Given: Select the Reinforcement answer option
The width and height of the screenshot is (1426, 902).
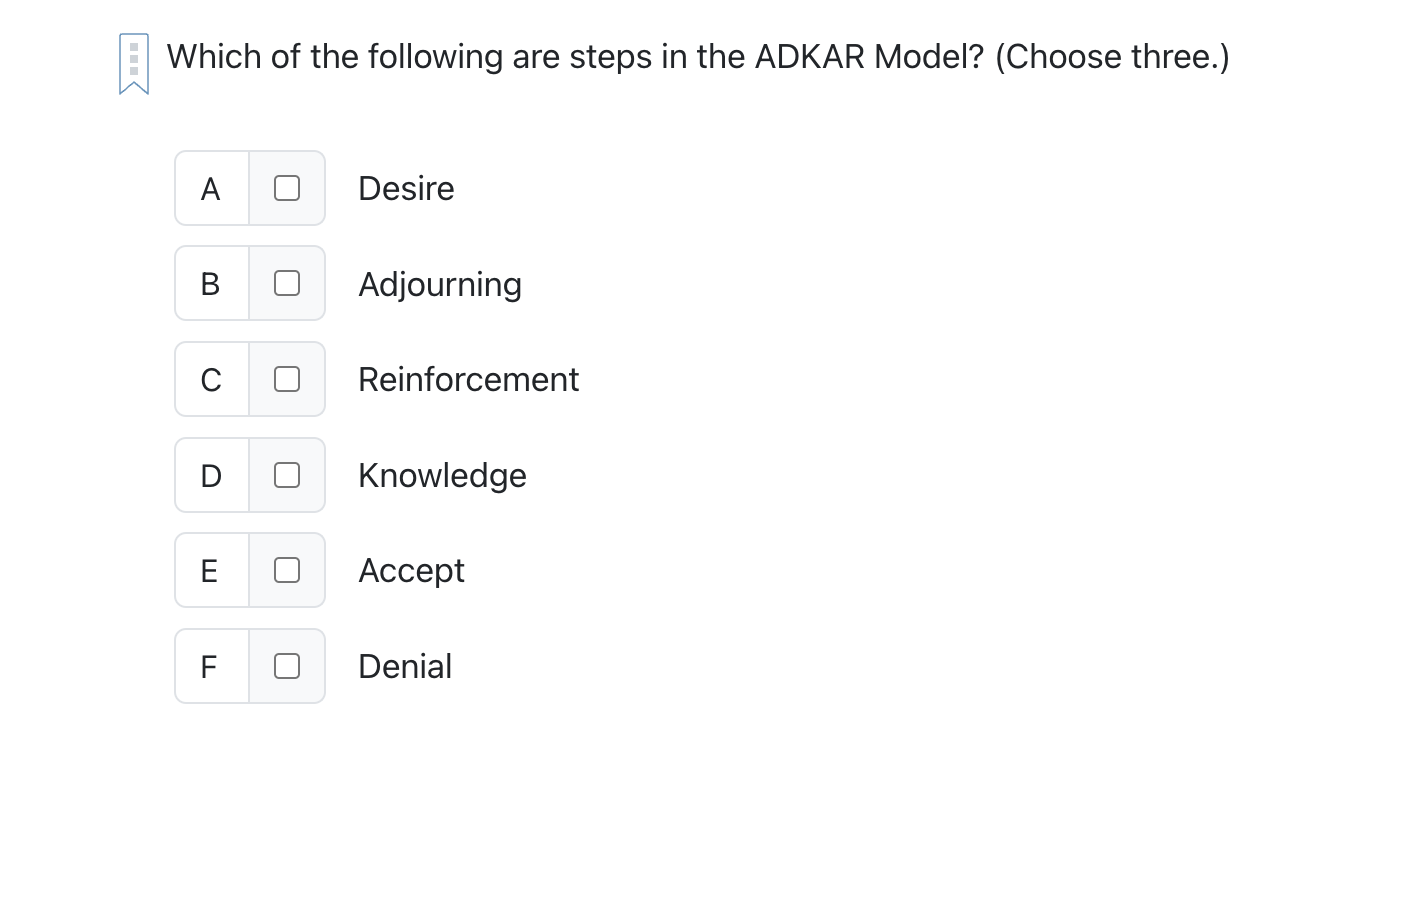Looking at the screenshot, I should click(x=468, y=379).
